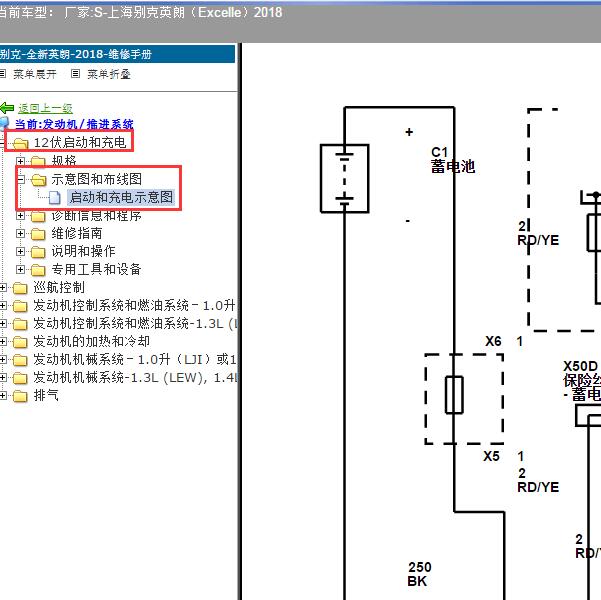Click the 说明和操作 folder icon
The width and height of the screenshot is (601, 600).
(38, 252)
